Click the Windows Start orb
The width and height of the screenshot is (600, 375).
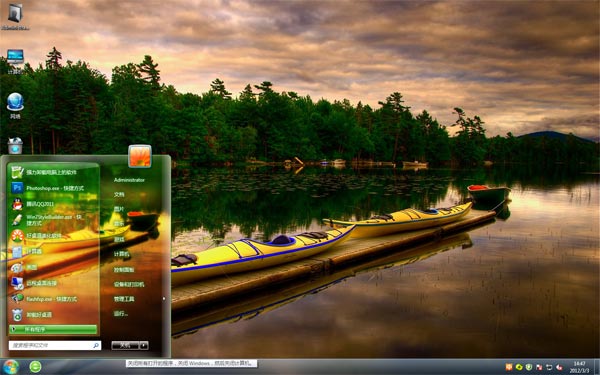click(11, 367)
